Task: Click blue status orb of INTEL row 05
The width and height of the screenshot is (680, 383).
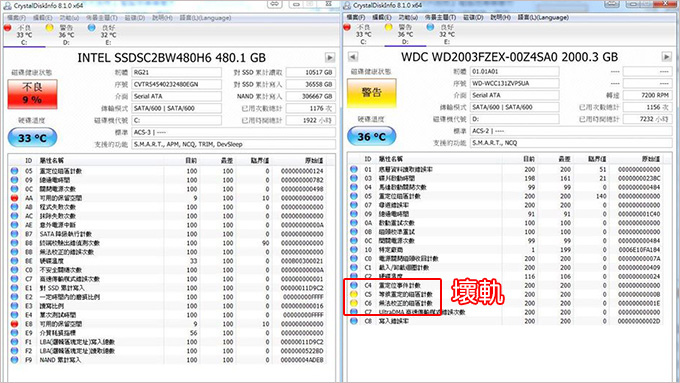Action: [14, 171]
